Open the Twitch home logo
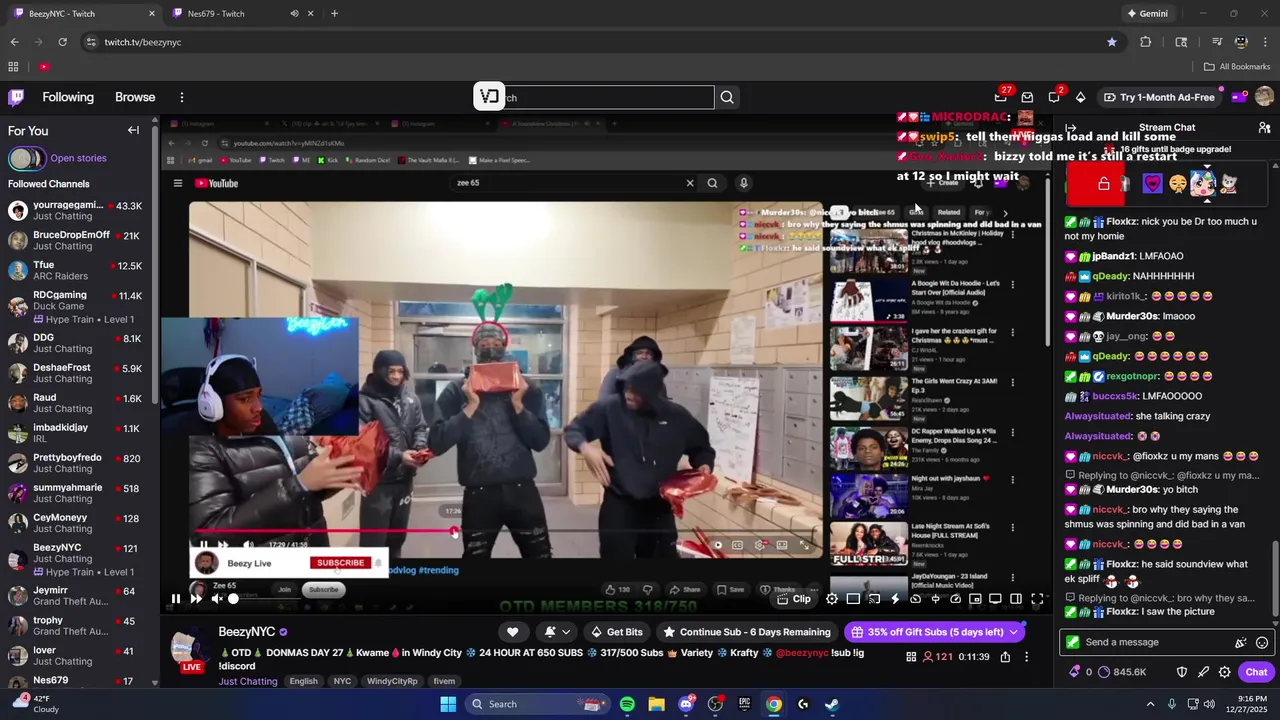The width and height of the screenshot is (1280, 720). click(16, 97)
